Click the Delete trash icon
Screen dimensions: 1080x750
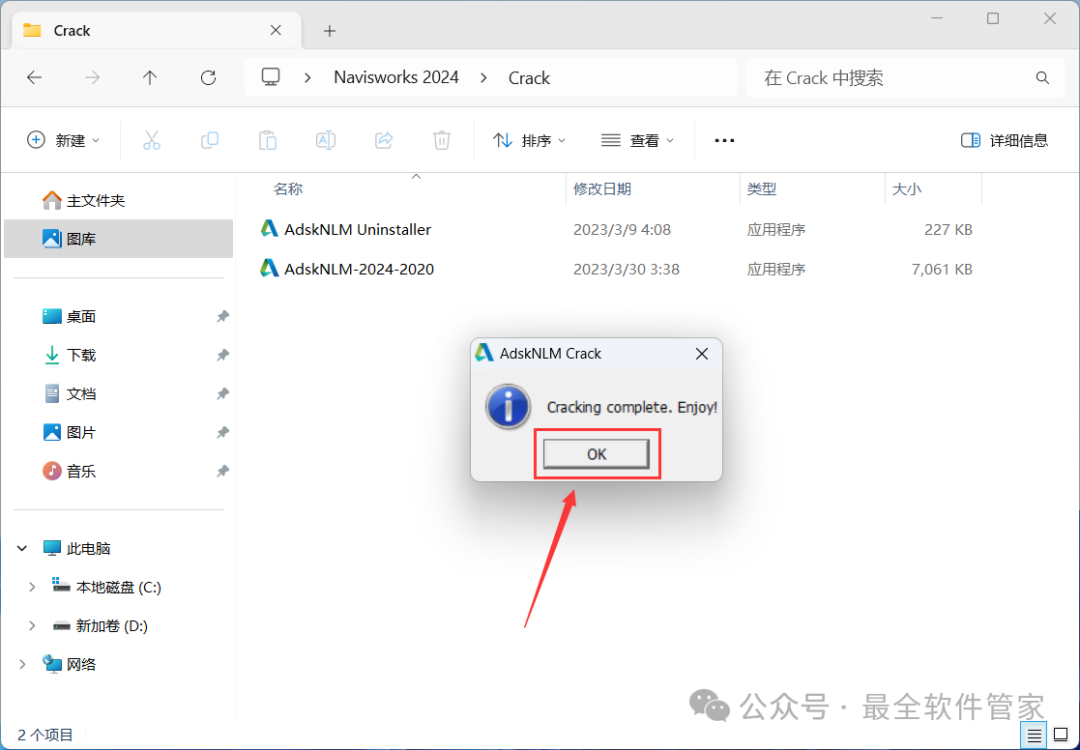point(442,140)
